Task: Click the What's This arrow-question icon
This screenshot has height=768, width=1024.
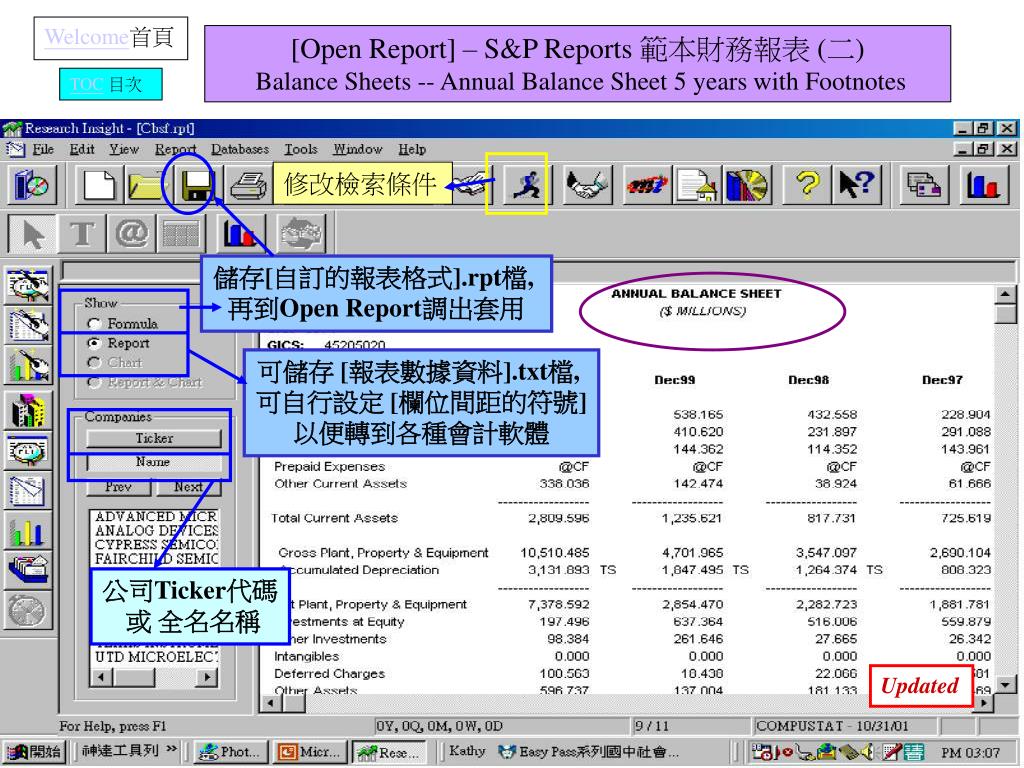Action: pos(855,185)
